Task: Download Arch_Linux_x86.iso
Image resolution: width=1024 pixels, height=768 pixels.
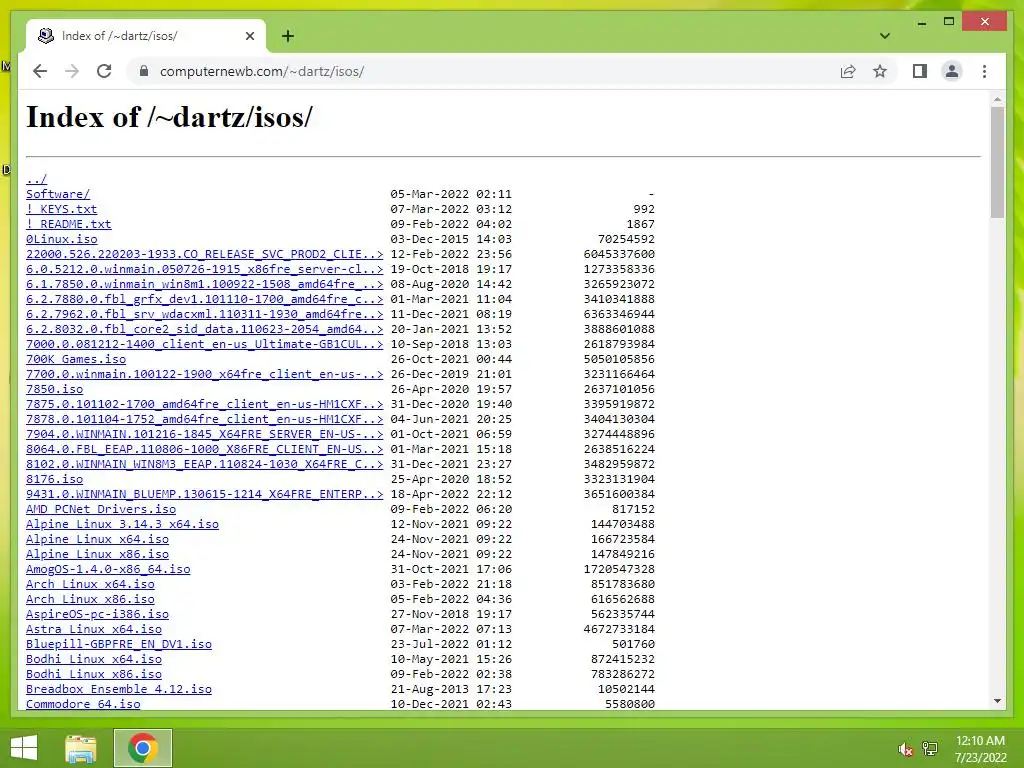Action: click(x=90, y=600)
